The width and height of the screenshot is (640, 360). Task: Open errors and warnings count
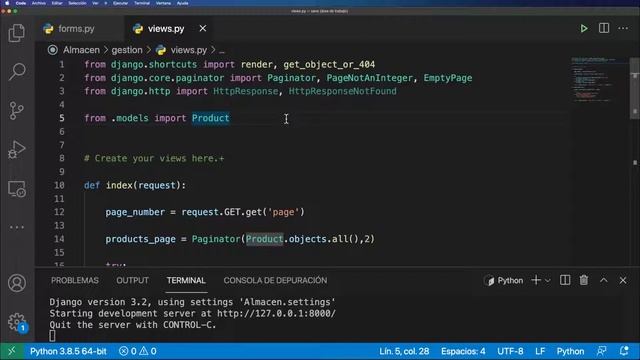click(x=138, y=351)
